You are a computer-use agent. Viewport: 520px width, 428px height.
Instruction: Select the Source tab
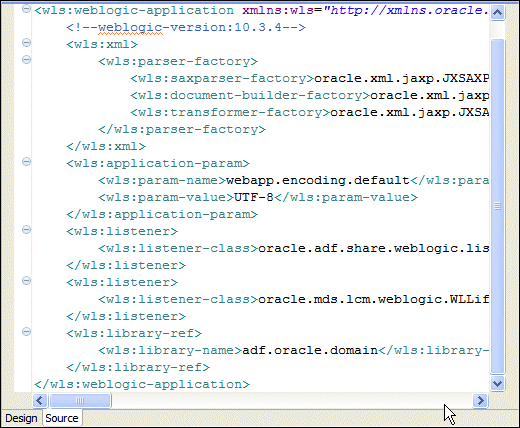tap(62, 418)
